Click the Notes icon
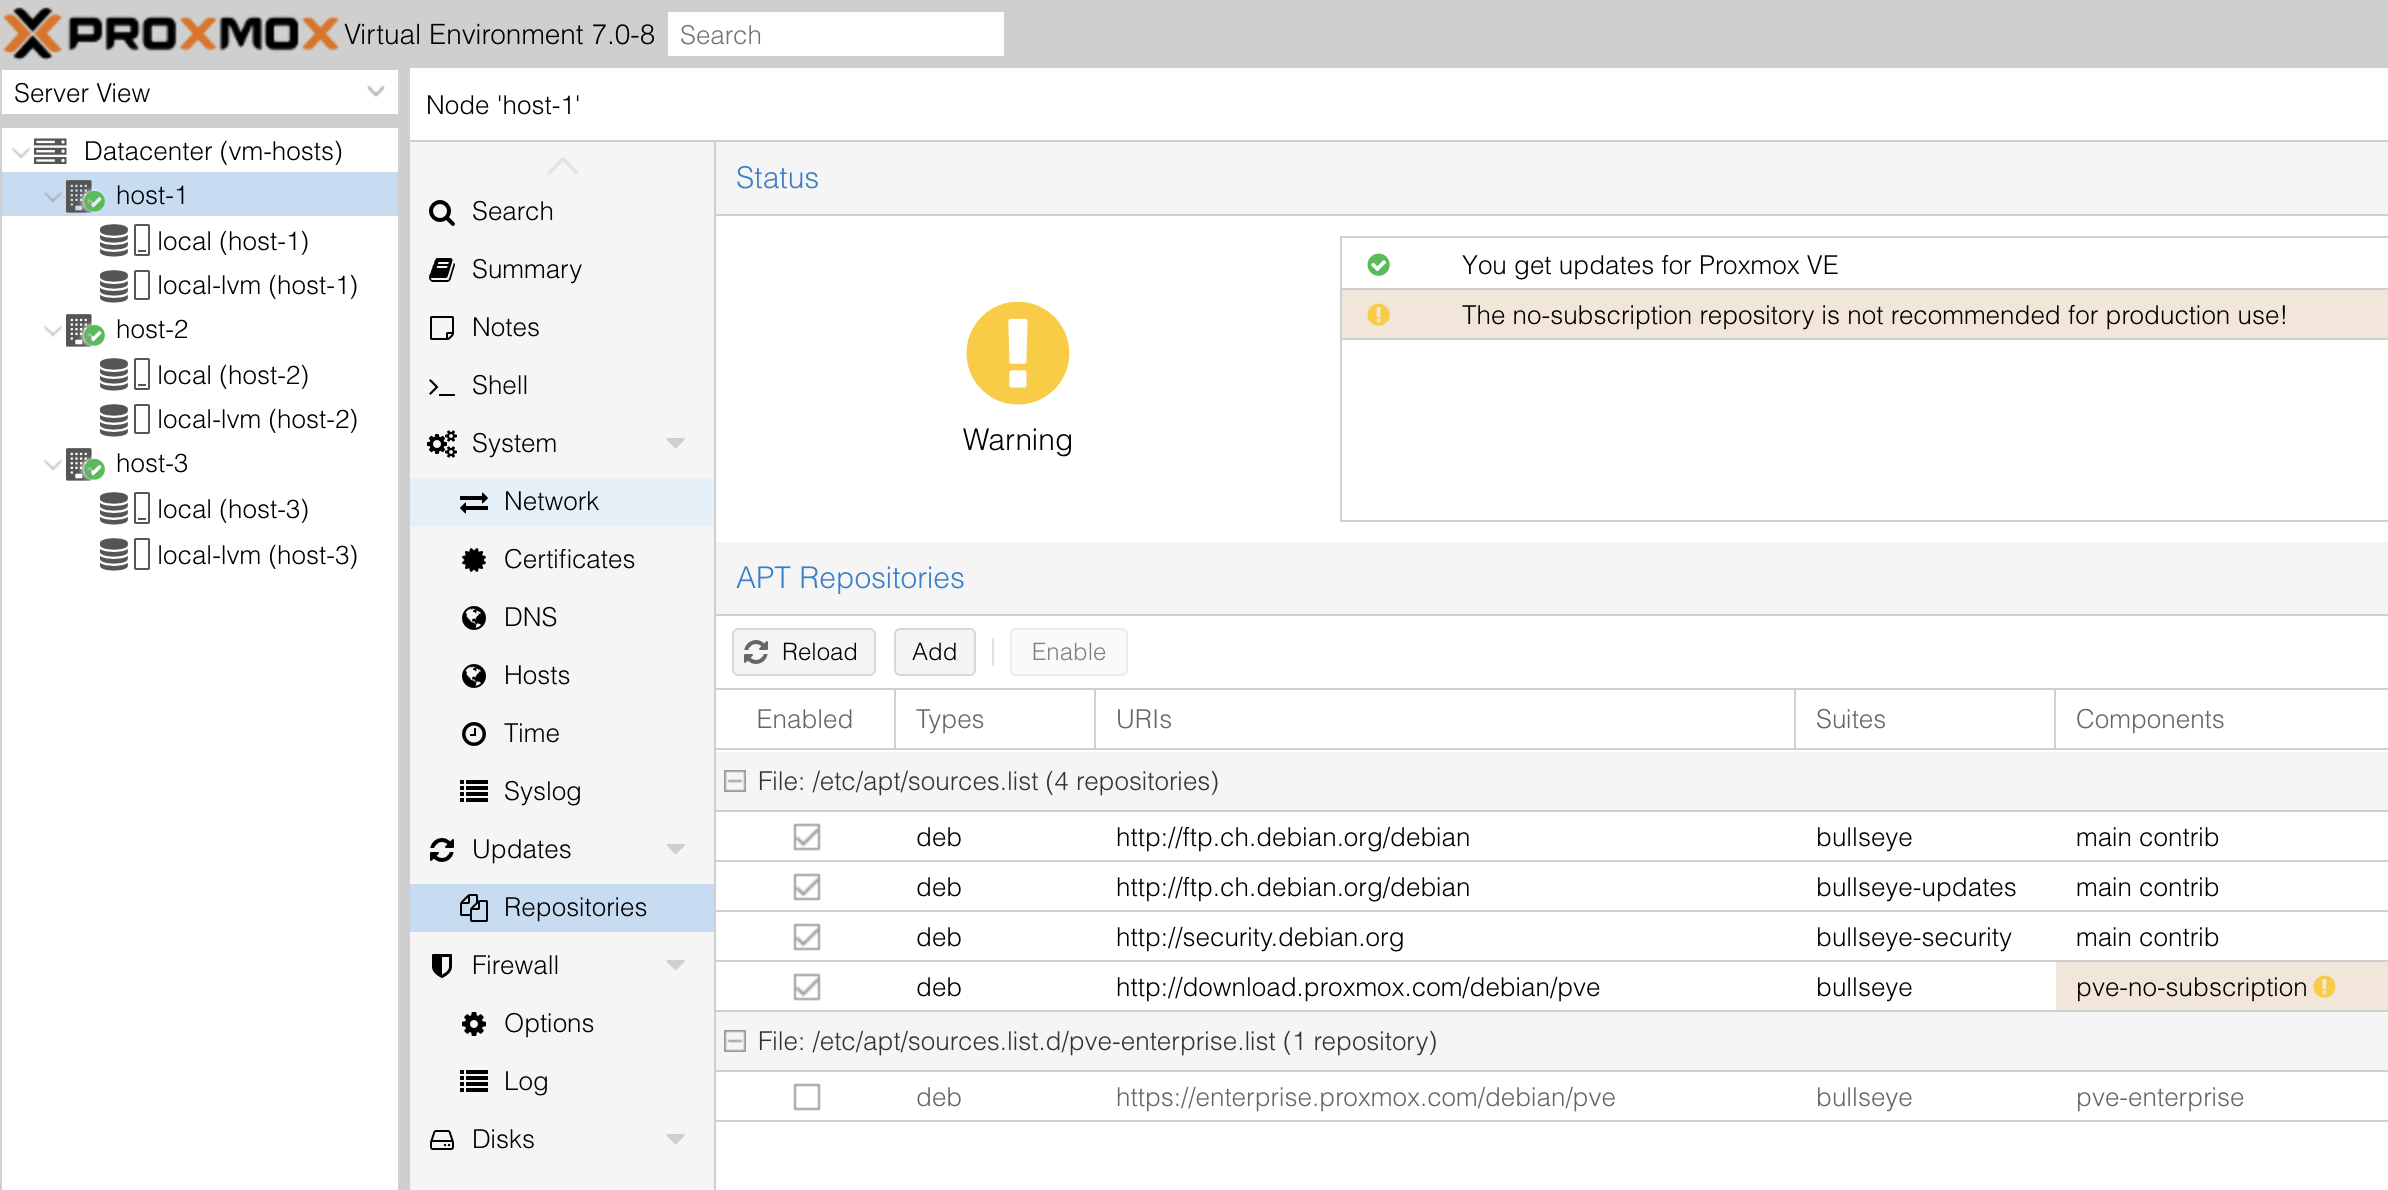Screen dimensions: 2388x1190 tap(441, 328)
